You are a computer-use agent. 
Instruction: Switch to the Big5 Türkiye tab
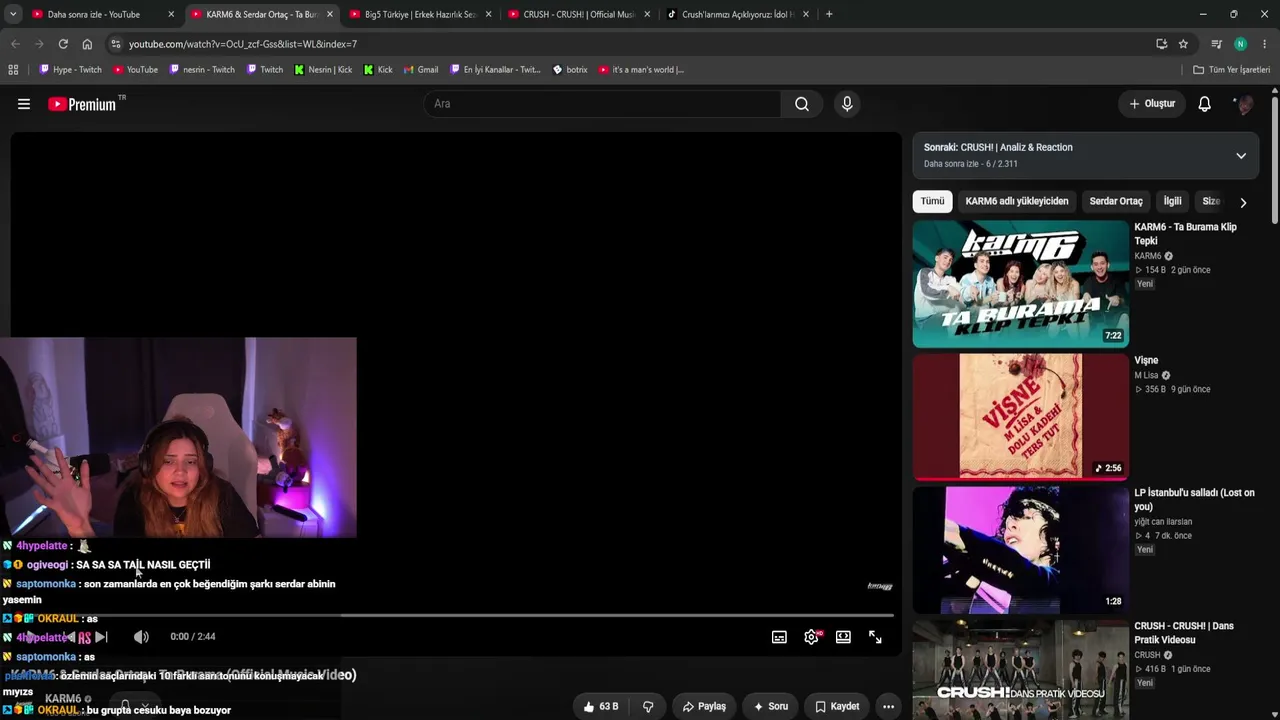point(421,14)
